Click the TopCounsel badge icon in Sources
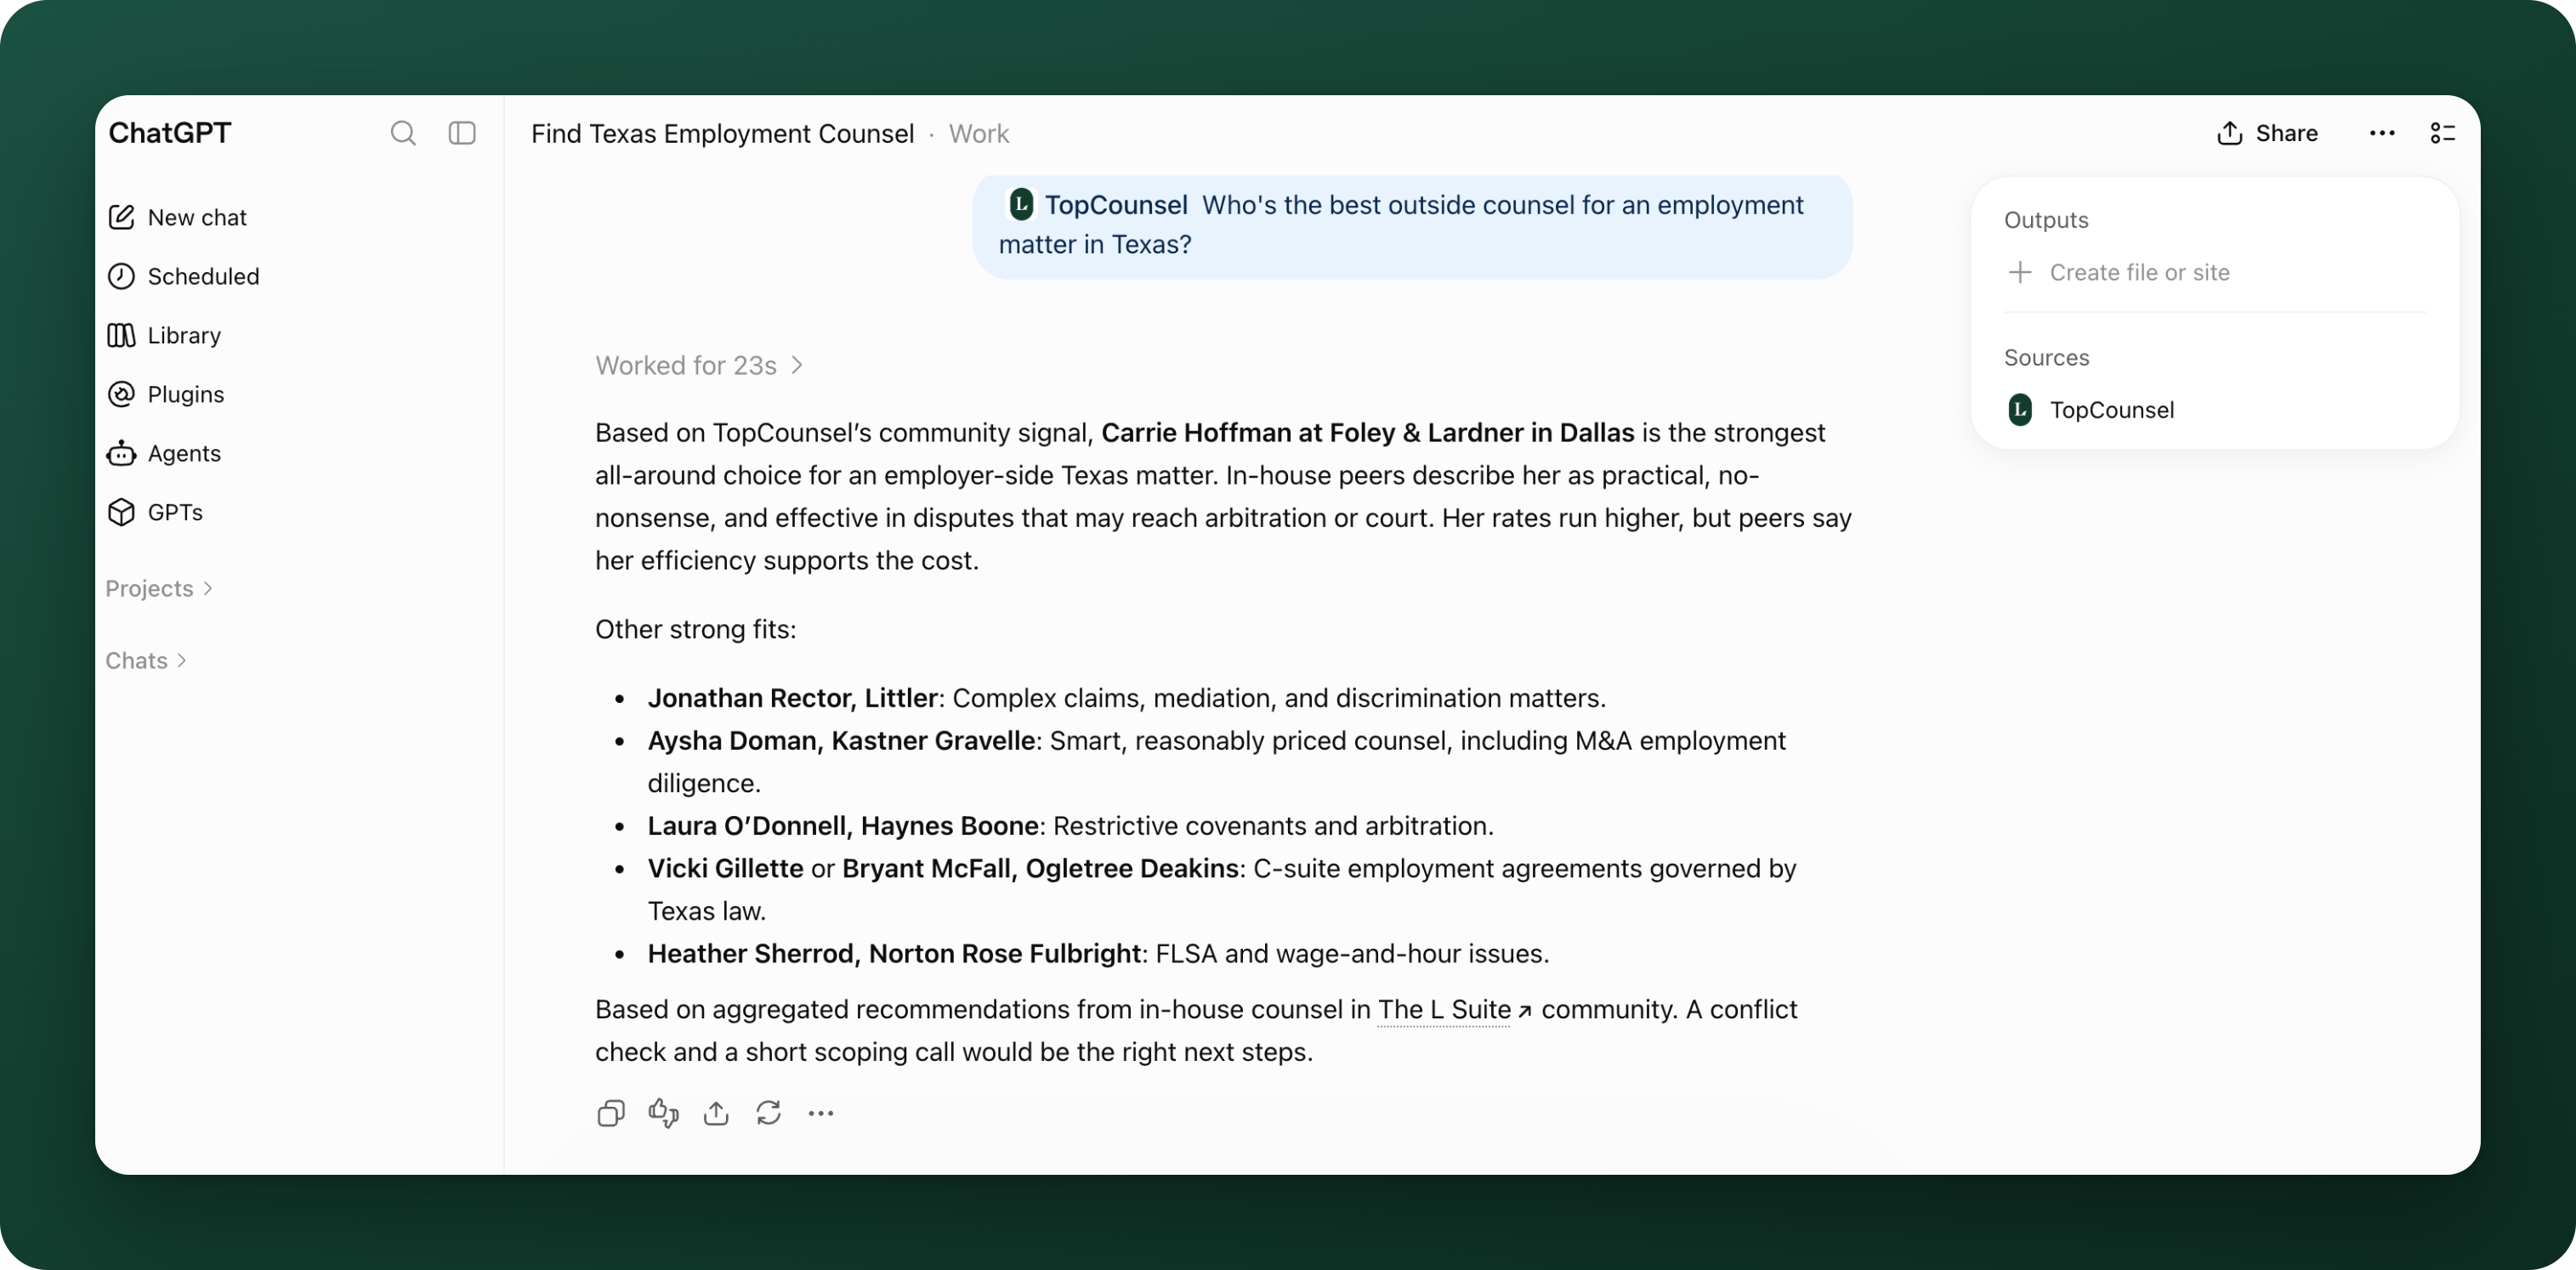This screenshot has height=1270, width=2576. click(x=2020, y=410)
